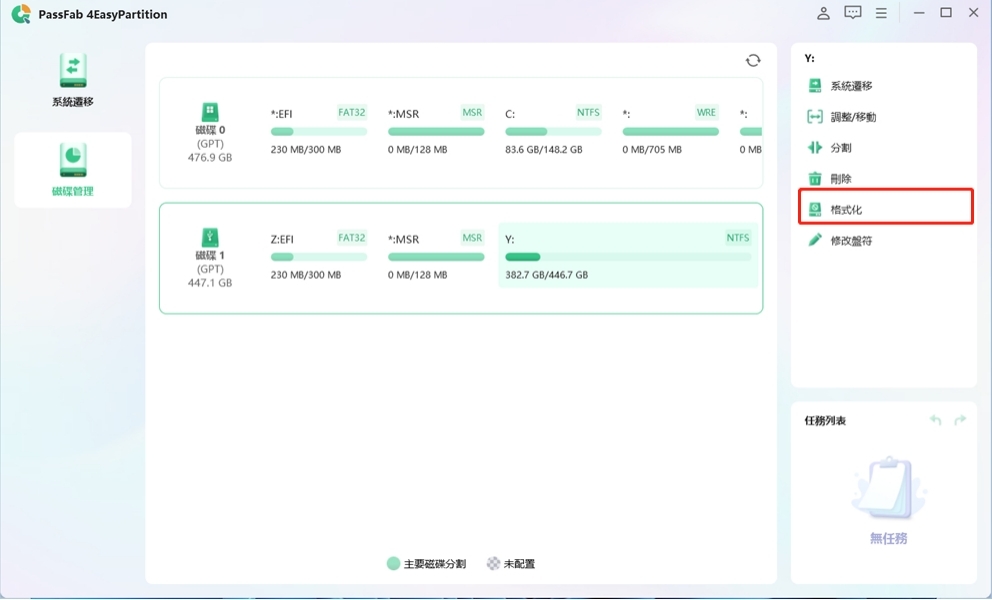Select 分割 to split the partition
The width and height of the screenshot is (992, 600).
840,148
